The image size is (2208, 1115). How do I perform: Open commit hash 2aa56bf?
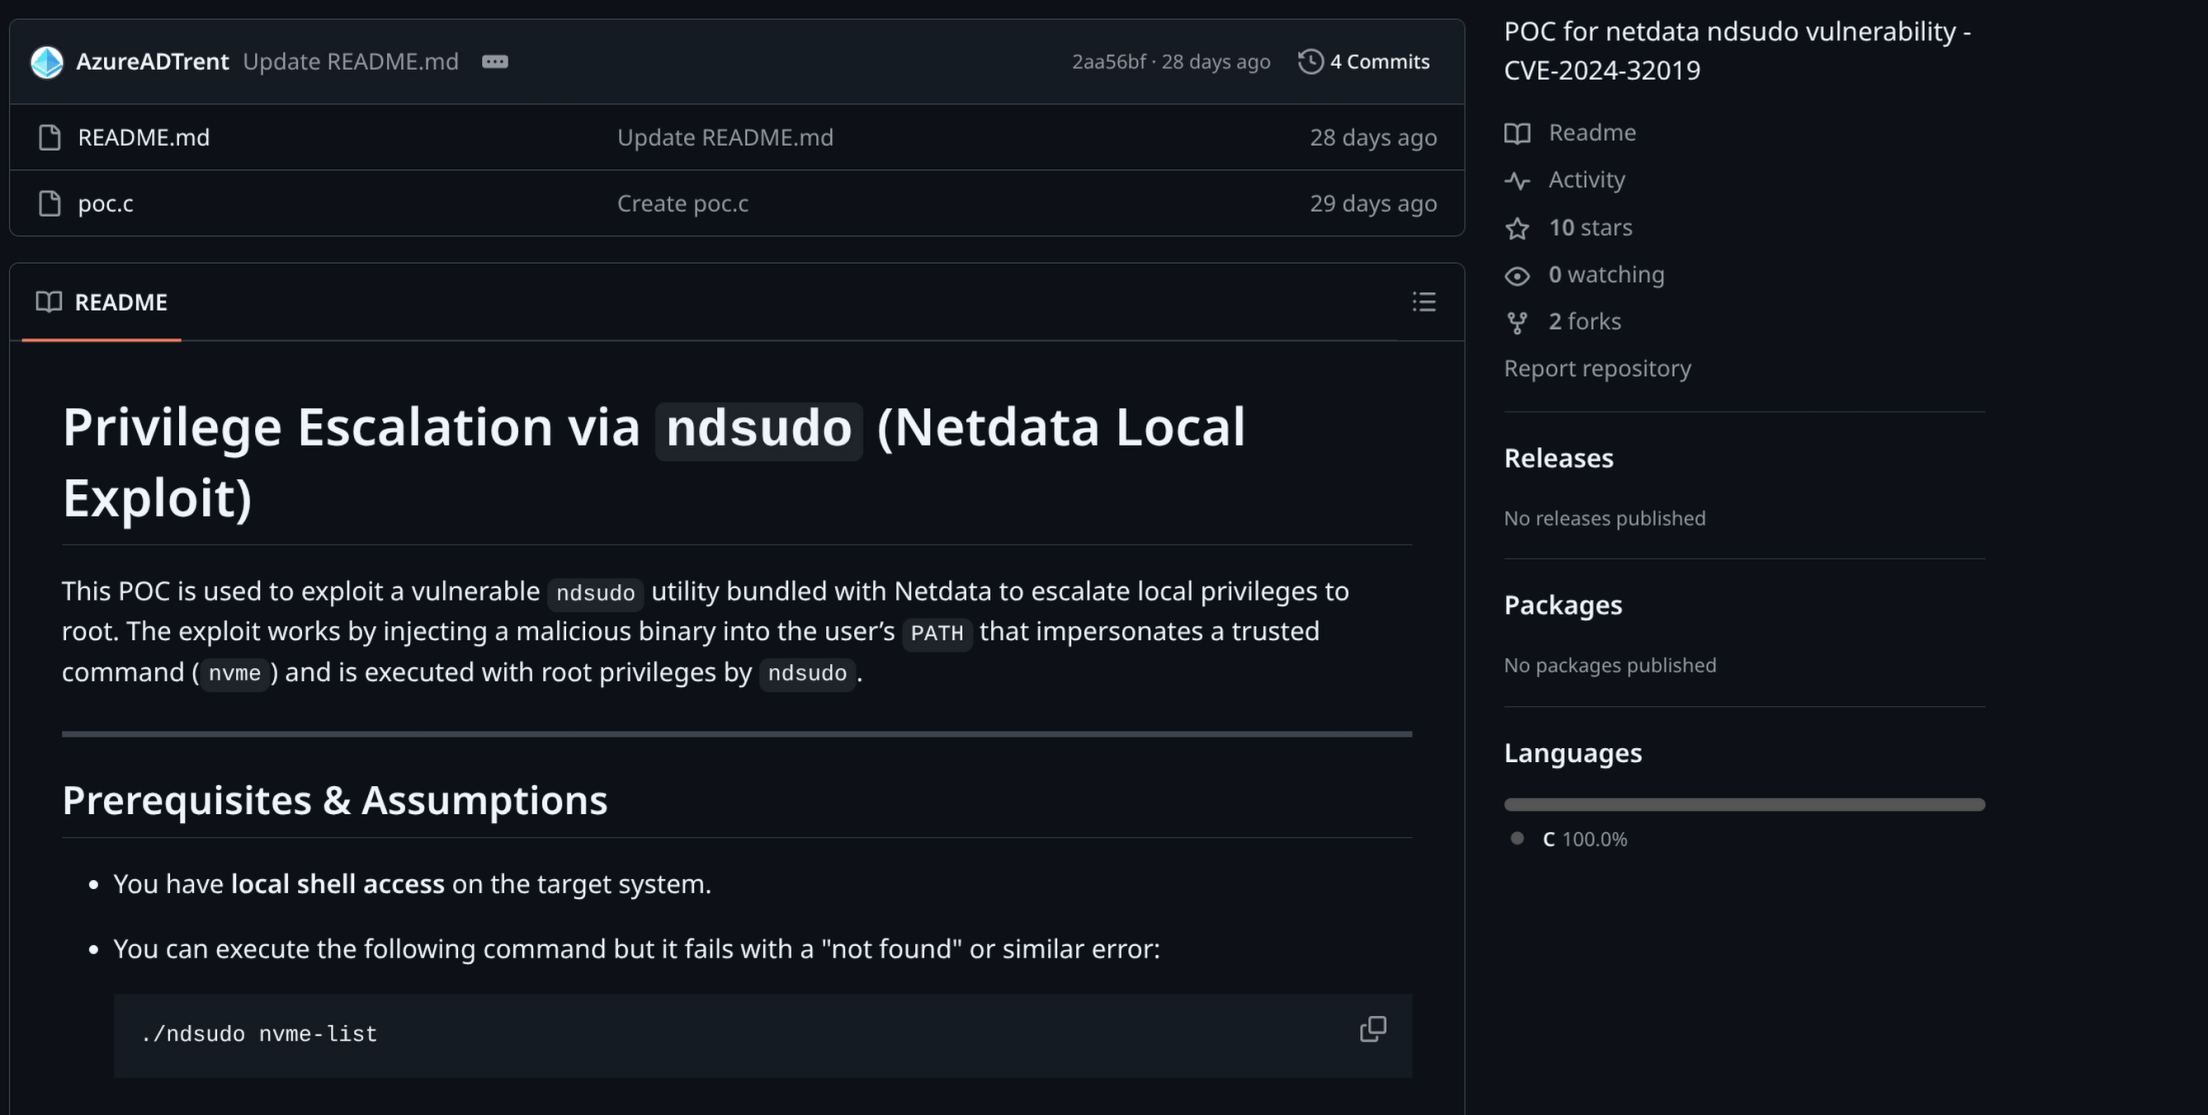[x=1108, y=62]
